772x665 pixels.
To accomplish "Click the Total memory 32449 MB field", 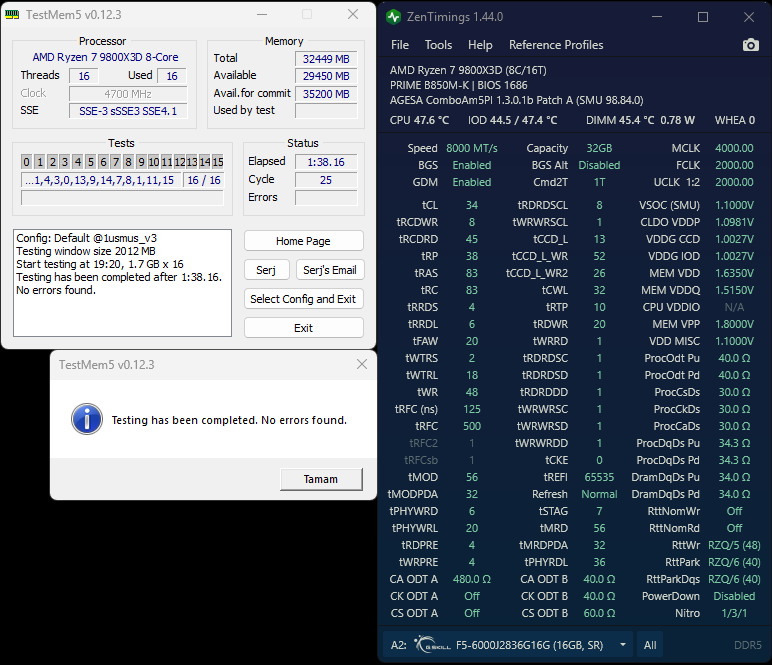I will 326,59.
